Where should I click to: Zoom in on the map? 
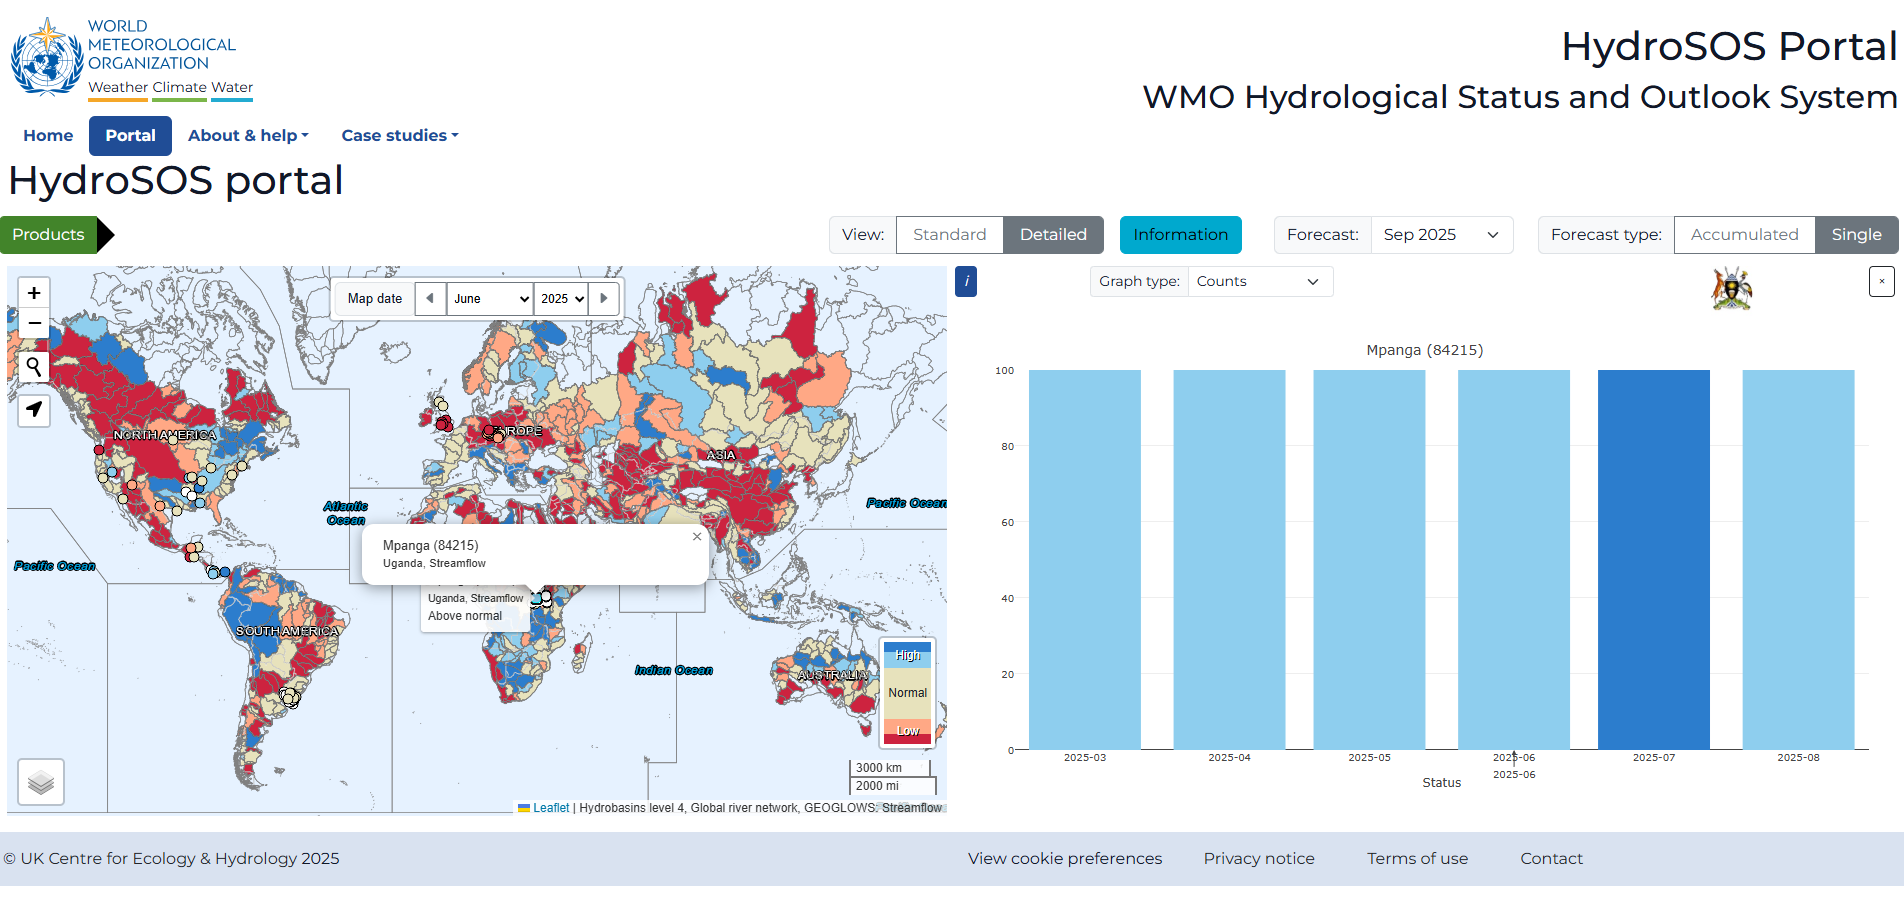34,293
